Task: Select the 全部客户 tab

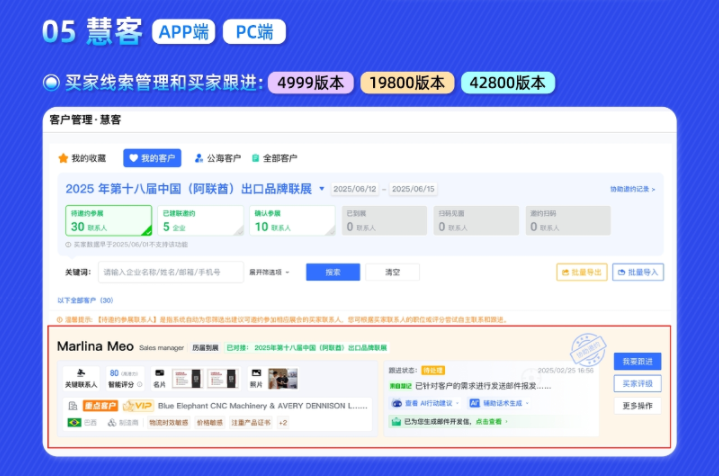Action: 274,158
